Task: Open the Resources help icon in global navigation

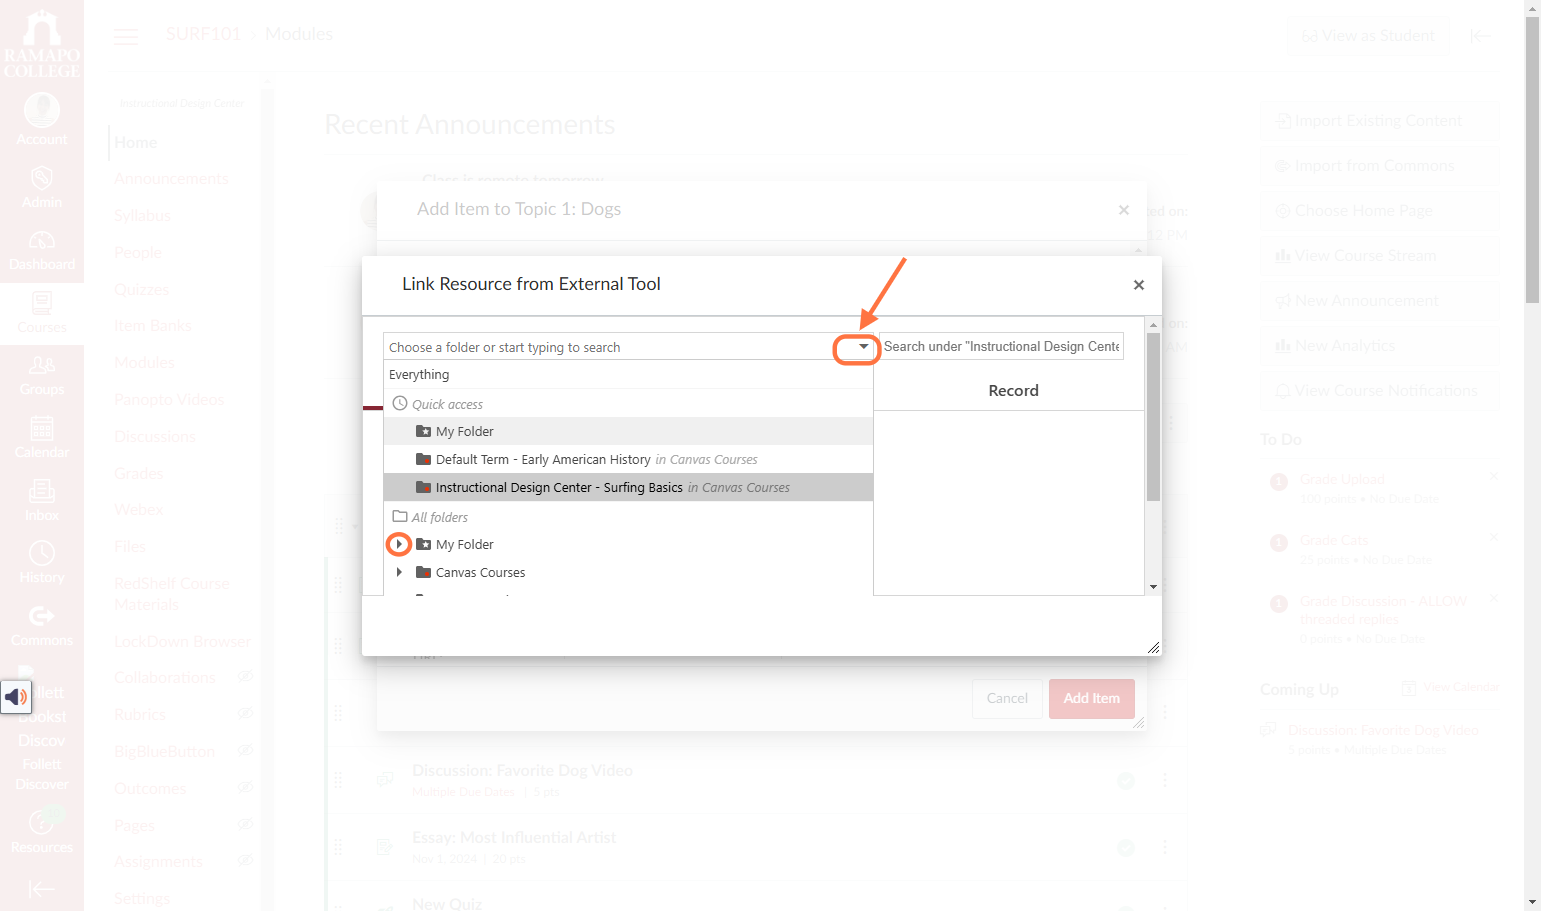Action: pos(42,832)
